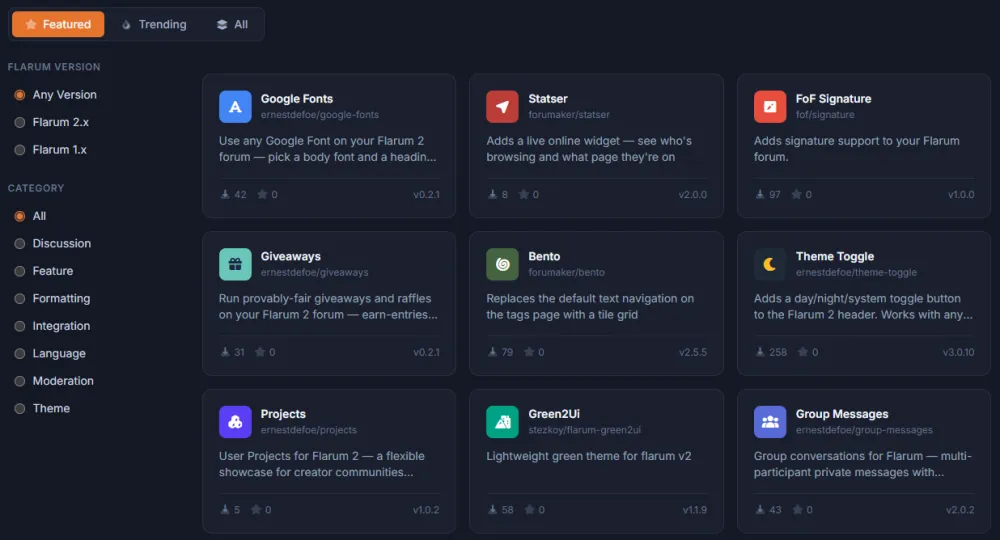Click the FoF Signature orange icon
Screen dimensions: 1000x540
tap(770, 106)
